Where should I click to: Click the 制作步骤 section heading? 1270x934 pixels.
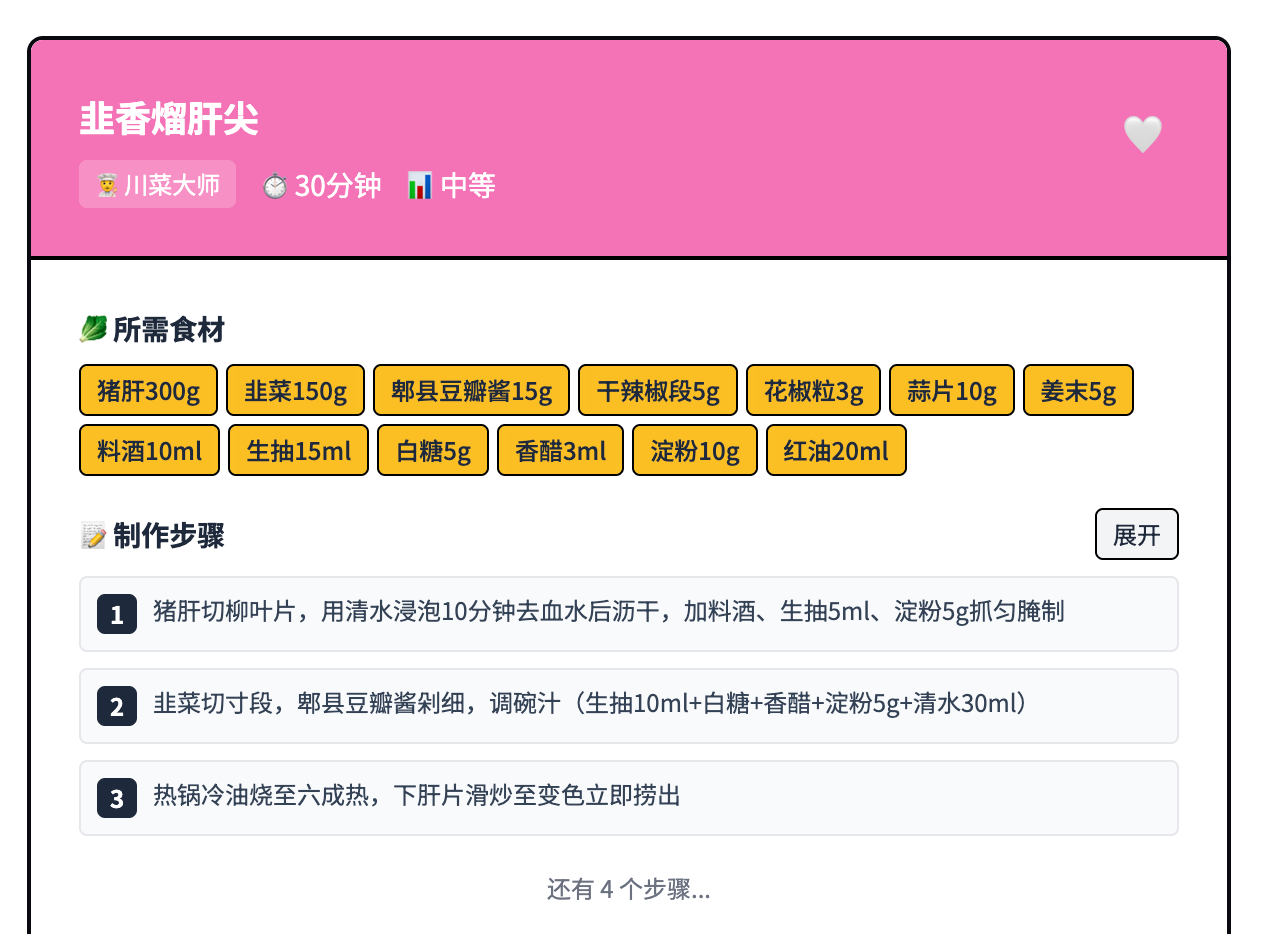[169, 535]
